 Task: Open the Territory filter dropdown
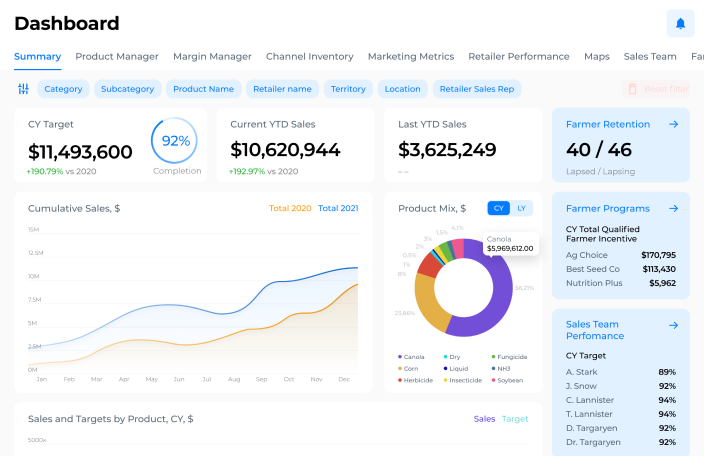click(348, 89)
